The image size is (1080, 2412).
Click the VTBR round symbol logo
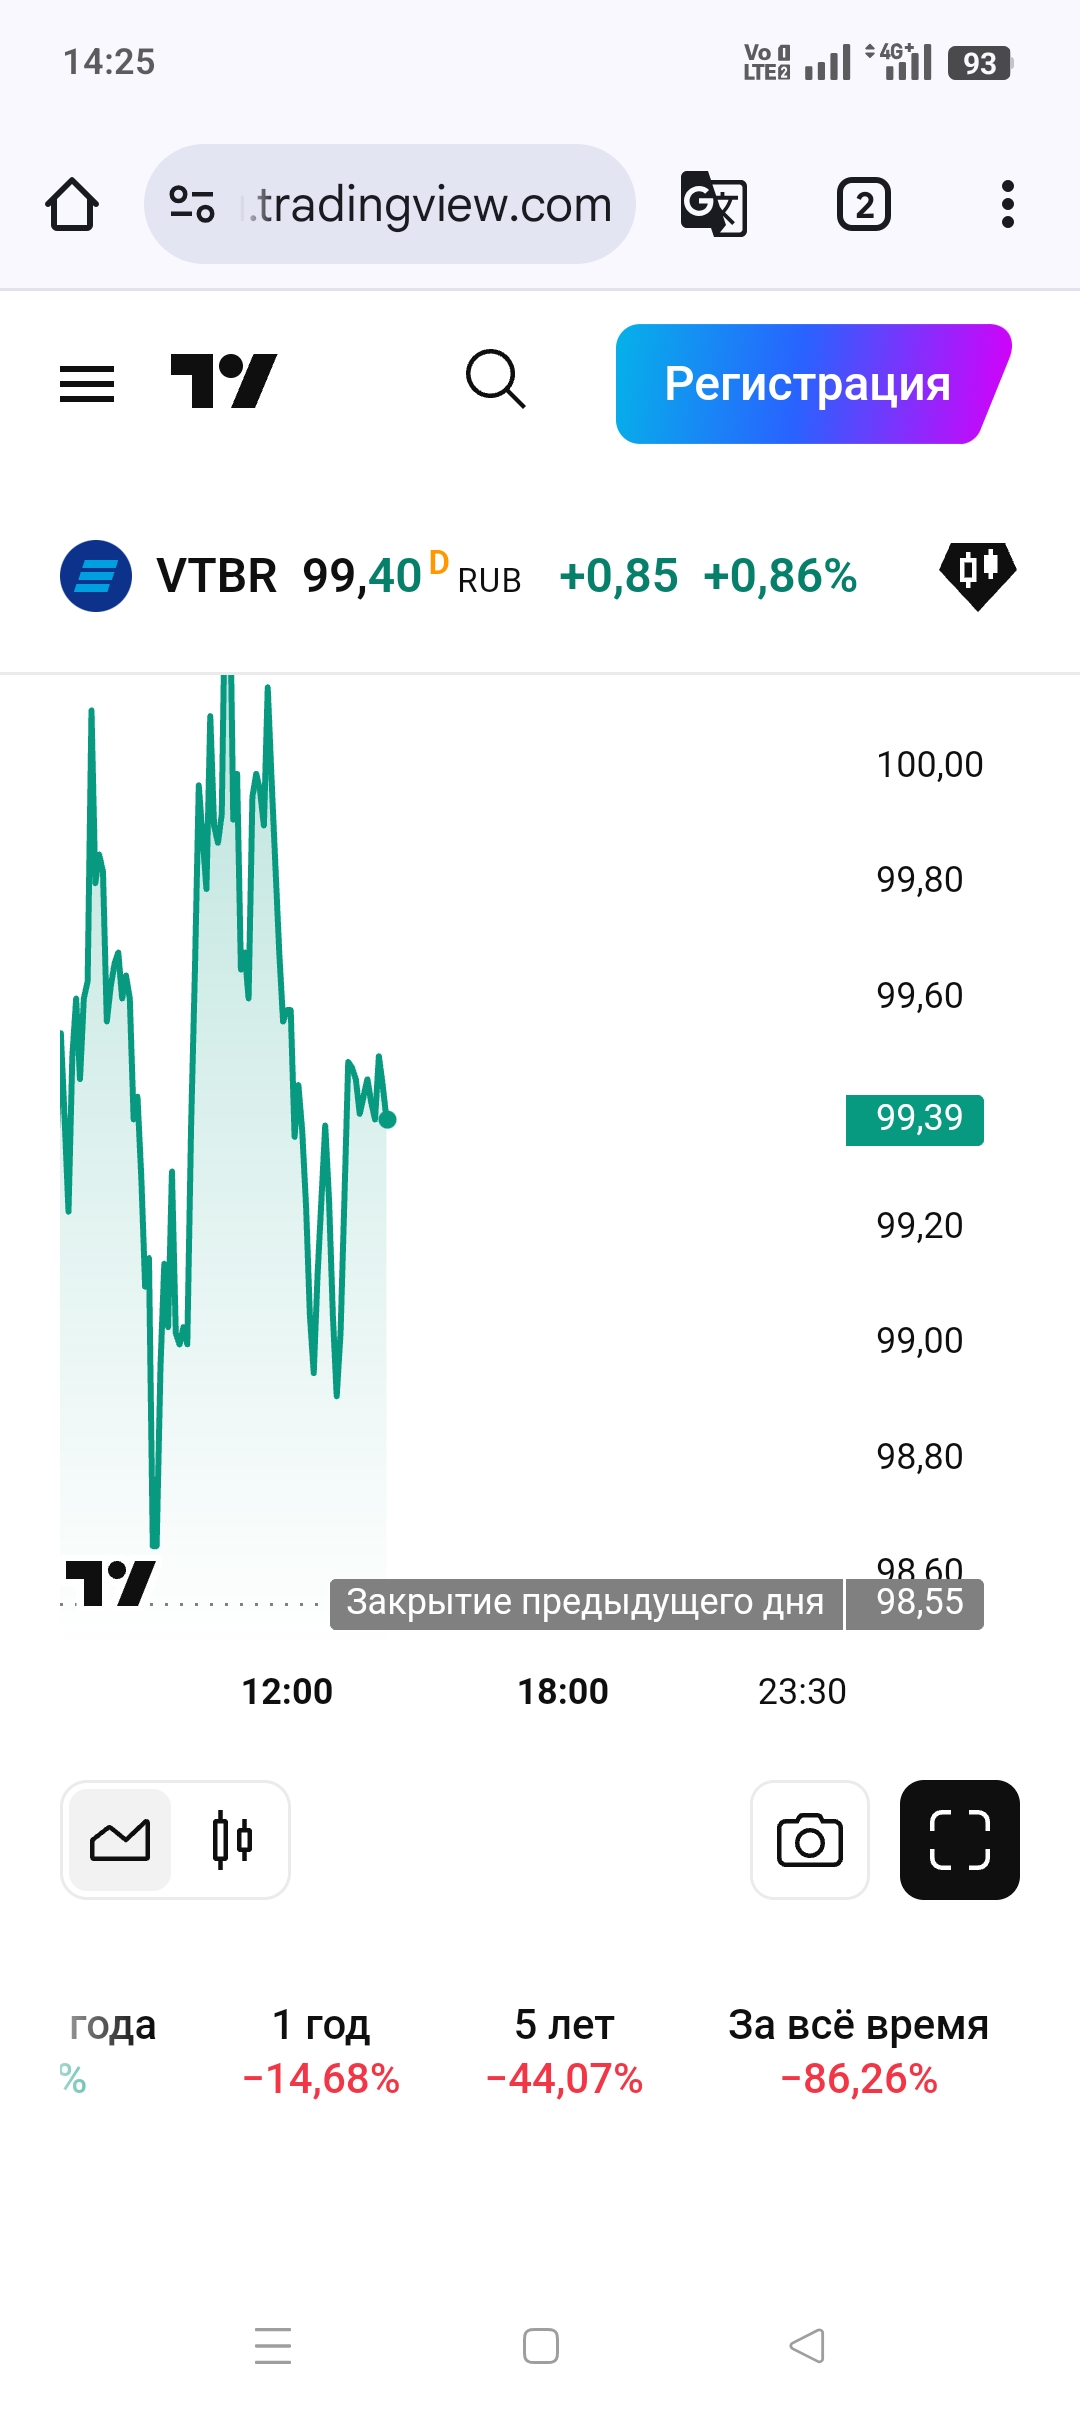pos(96,576)
